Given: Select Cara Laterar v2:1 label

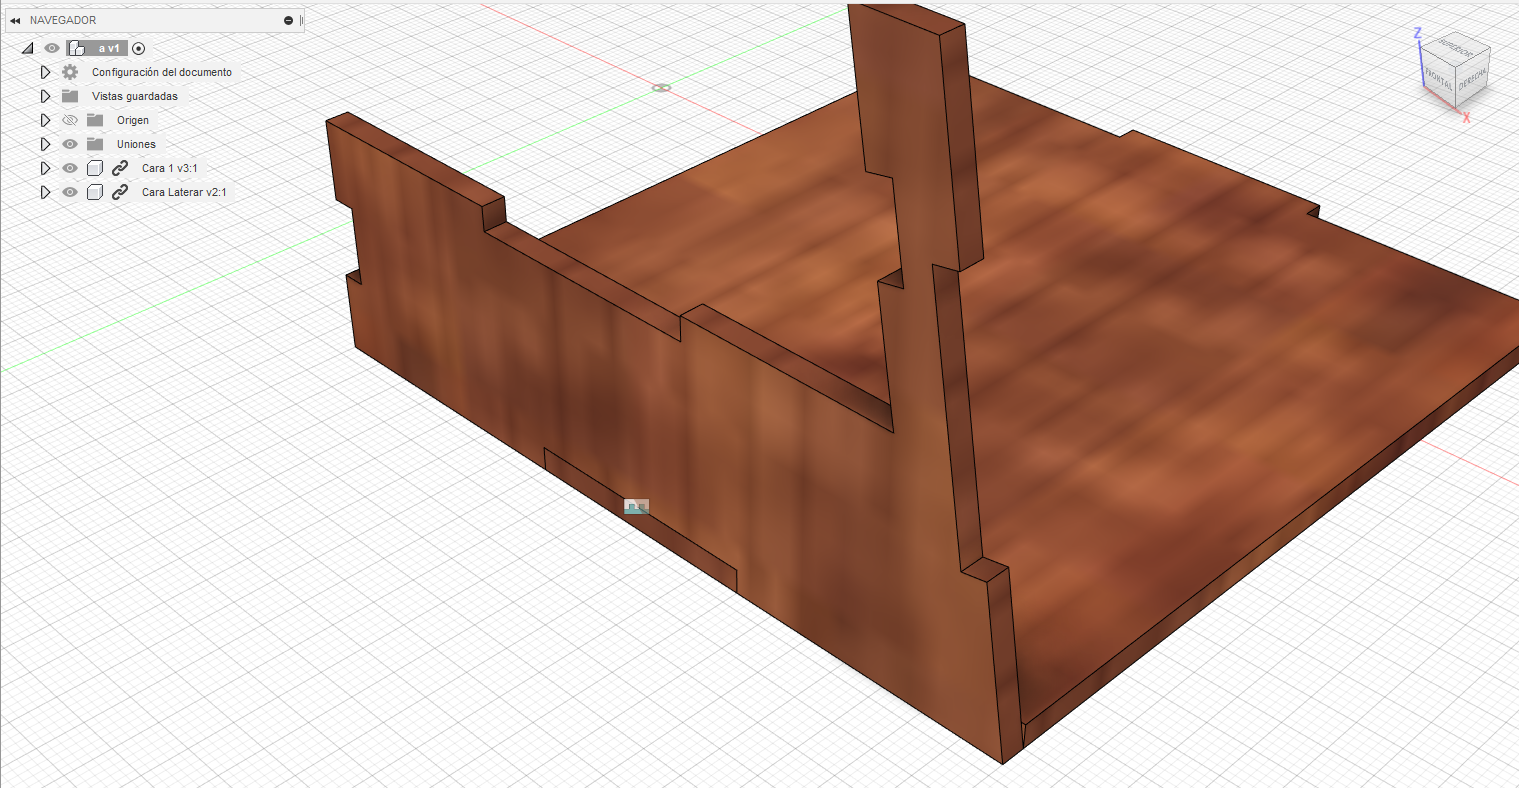Looking at the screenshot, I should [x=184, y=192].
